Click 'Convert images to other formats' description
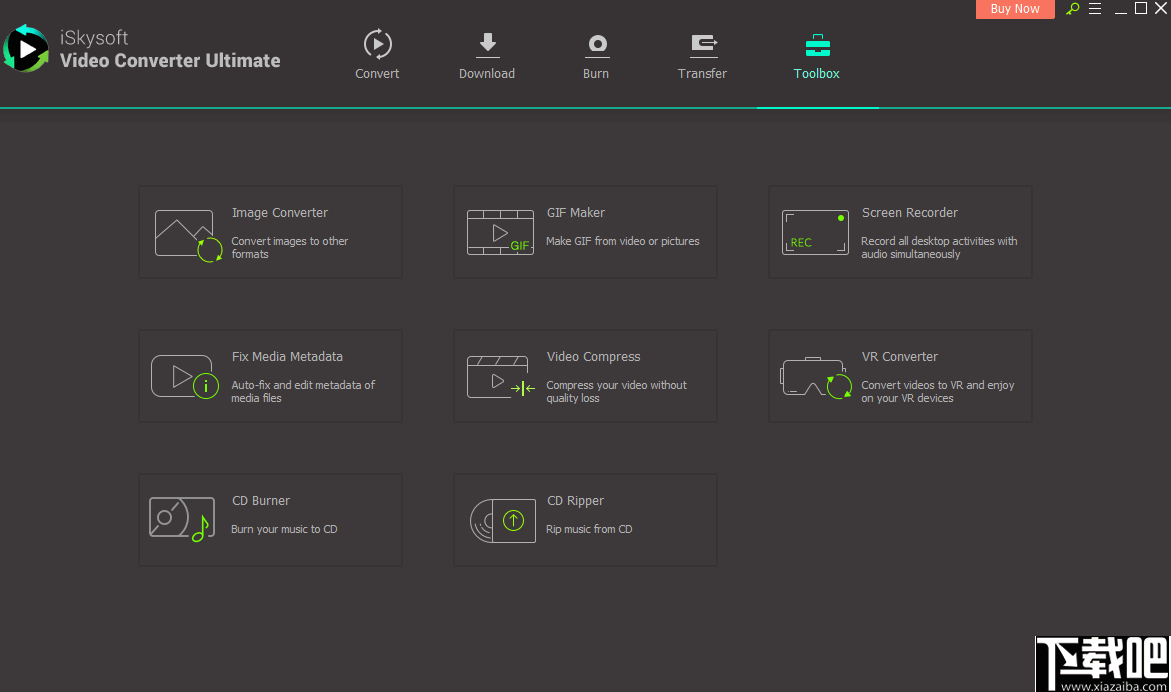 coord(290,247)
